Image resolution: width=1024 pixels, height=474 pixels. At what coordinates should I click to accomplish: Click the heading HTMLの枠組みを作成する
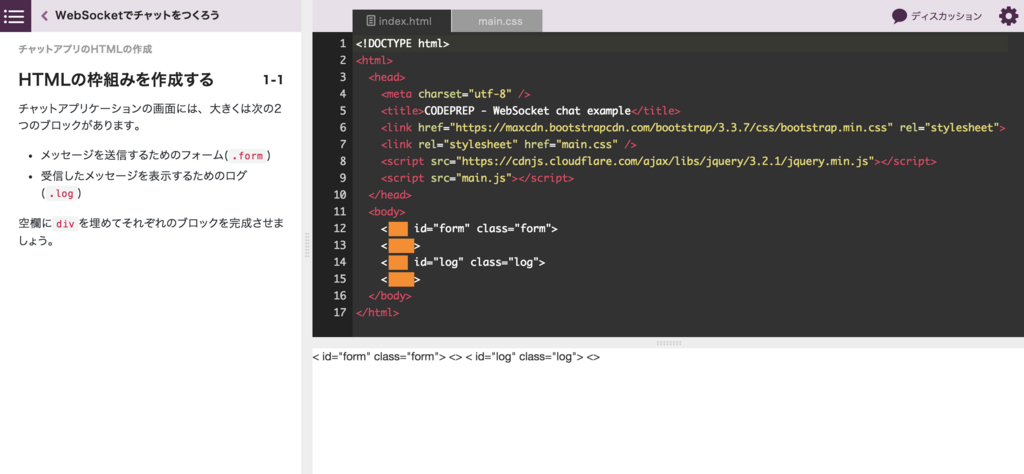(x=116, y=80)
